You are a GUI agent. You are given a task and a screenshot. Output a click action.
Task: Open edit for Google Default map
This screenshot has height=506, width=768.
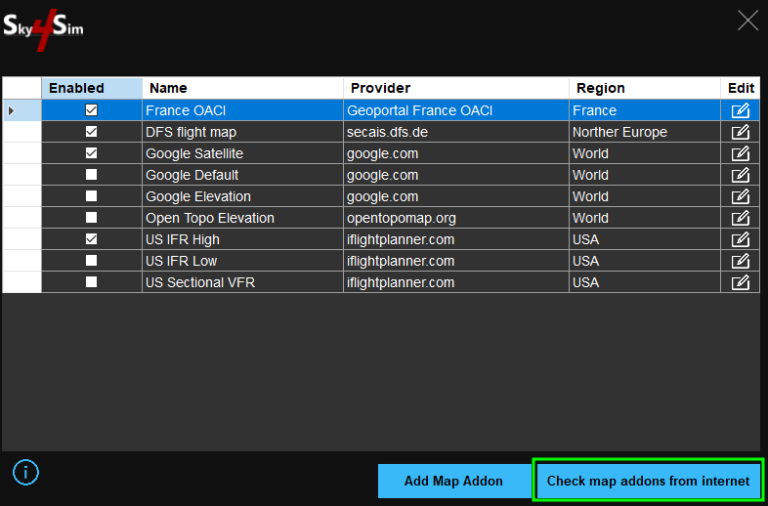pyautogui.click(x=740, y=175)
